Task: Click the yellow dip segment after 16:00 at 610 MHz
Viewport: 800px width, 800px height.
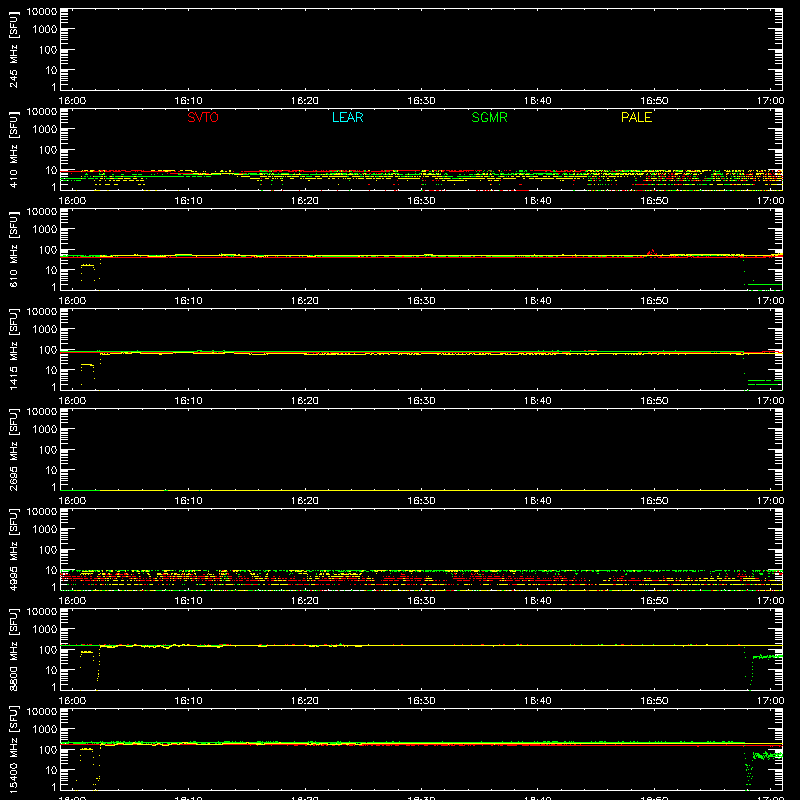Action: (87, 265)
